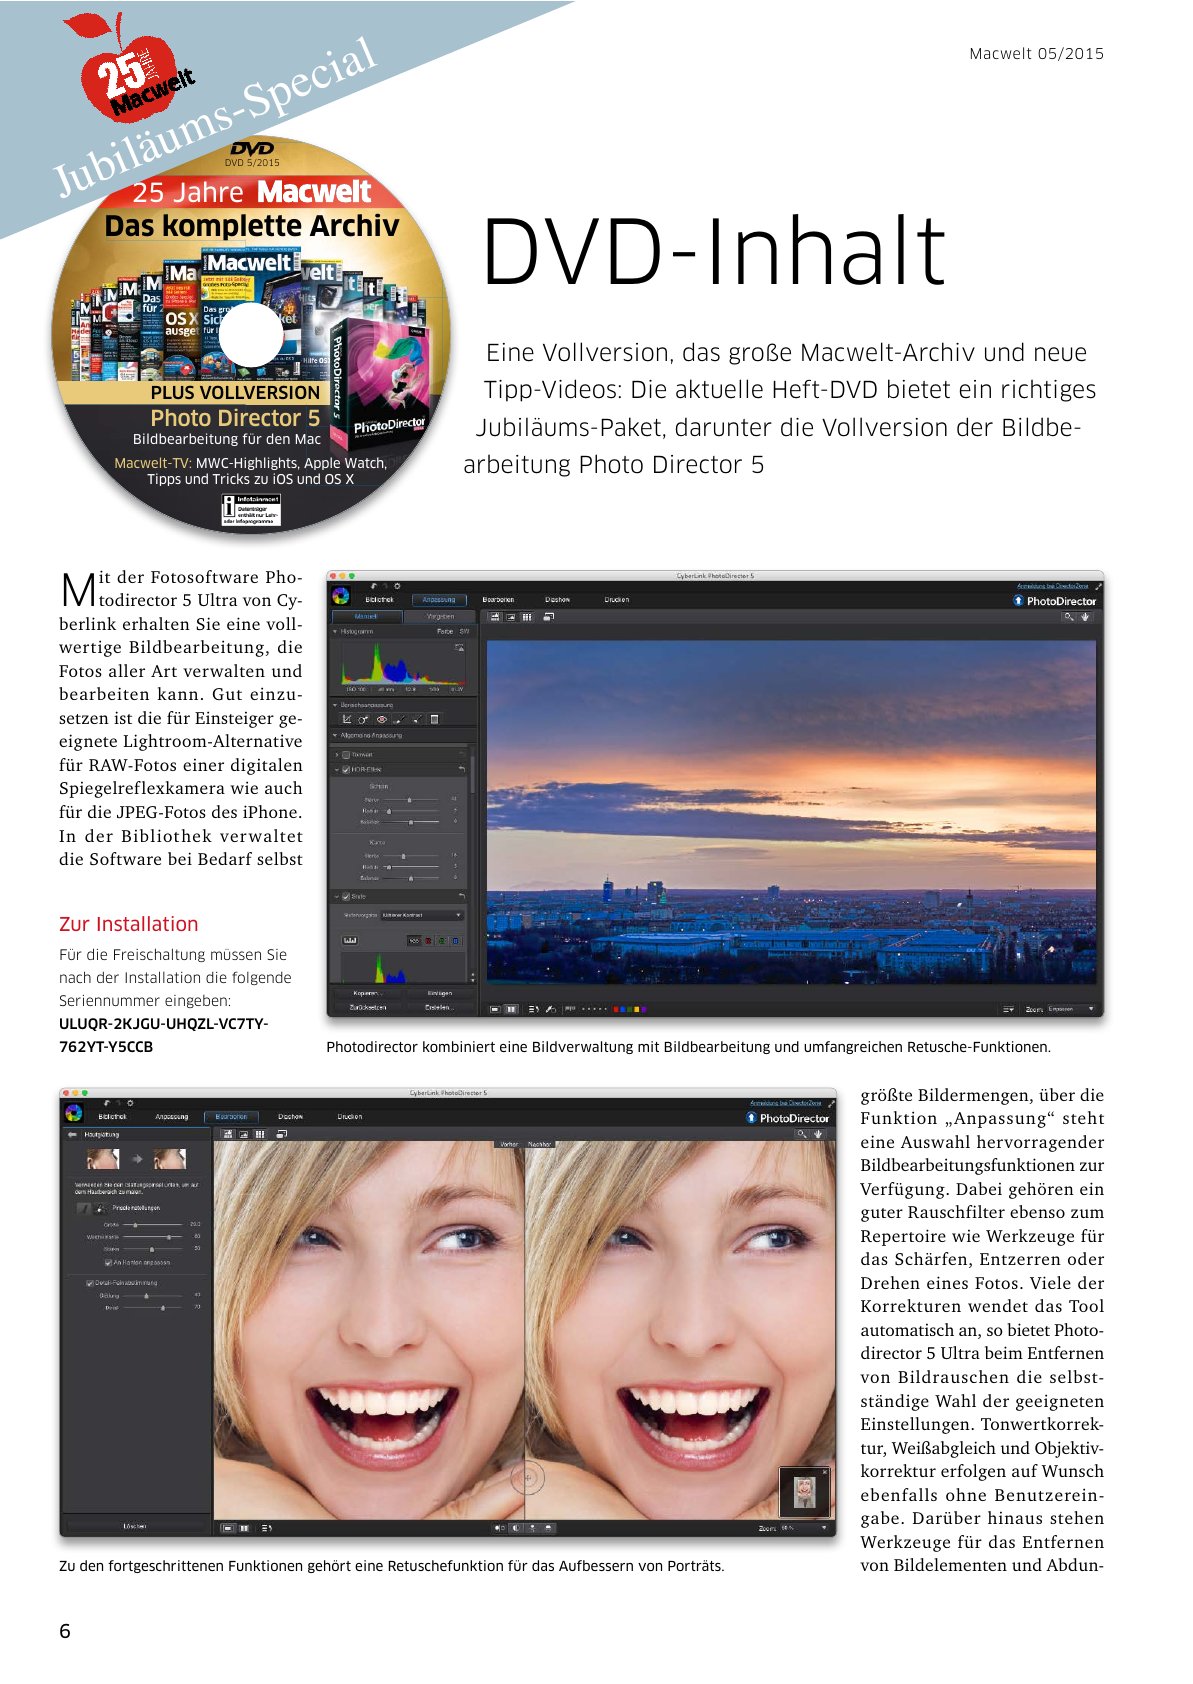Expand the Tonwert section arrow

pyautogui.click(x=337, y=755)
